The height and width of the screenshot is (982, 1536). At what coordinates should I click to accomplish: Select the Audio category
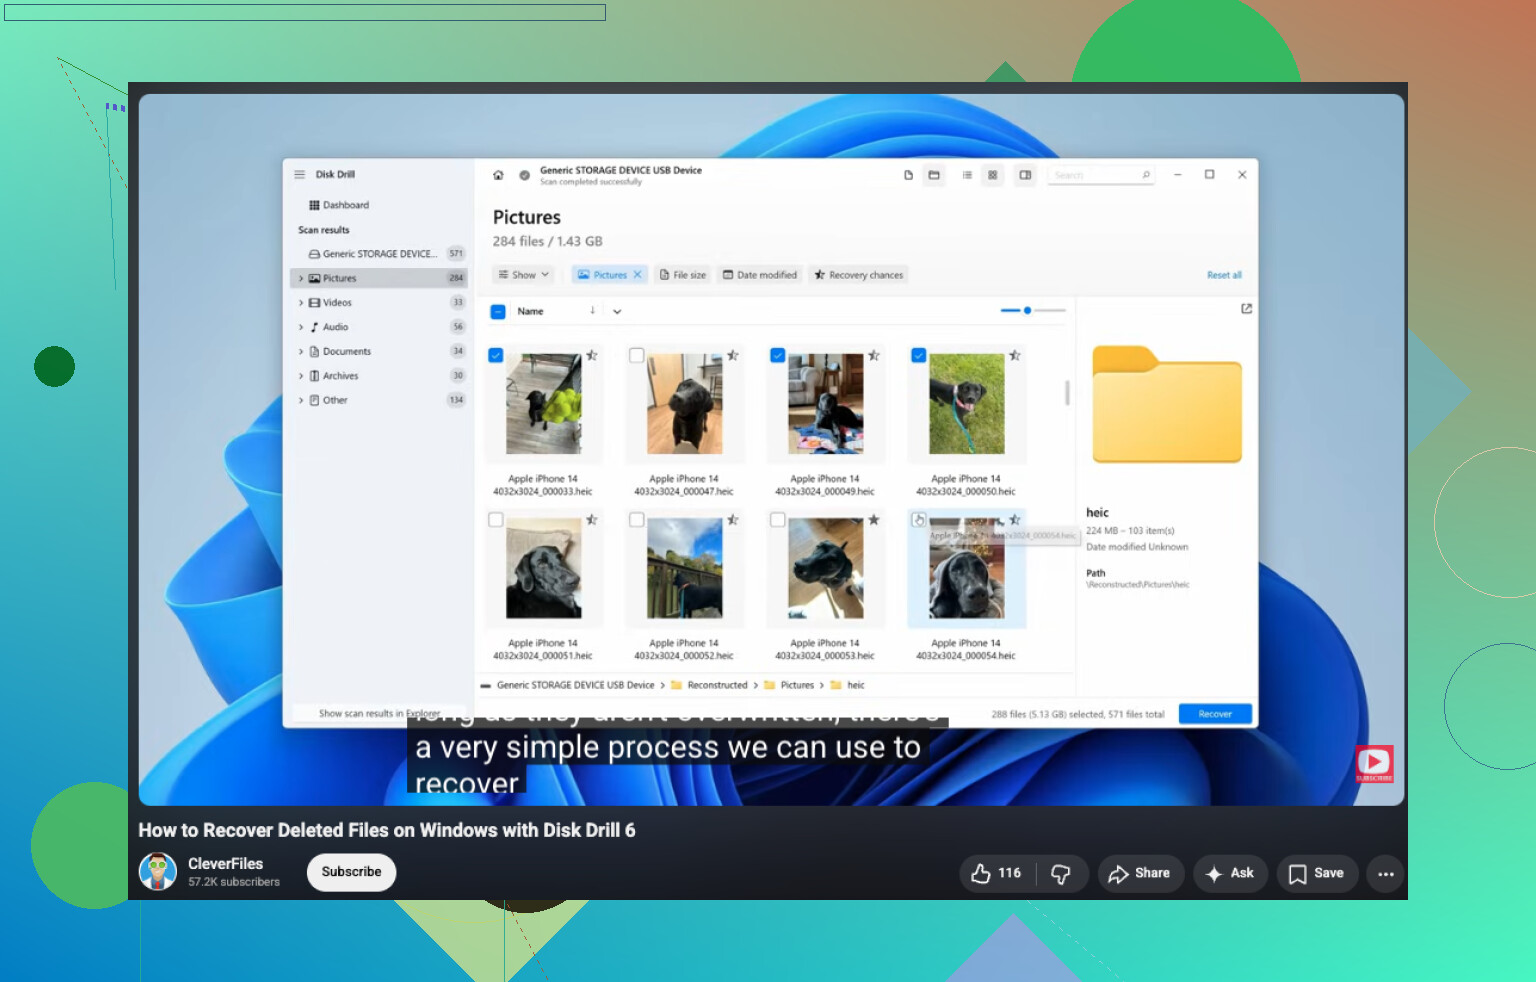(379, 327)
